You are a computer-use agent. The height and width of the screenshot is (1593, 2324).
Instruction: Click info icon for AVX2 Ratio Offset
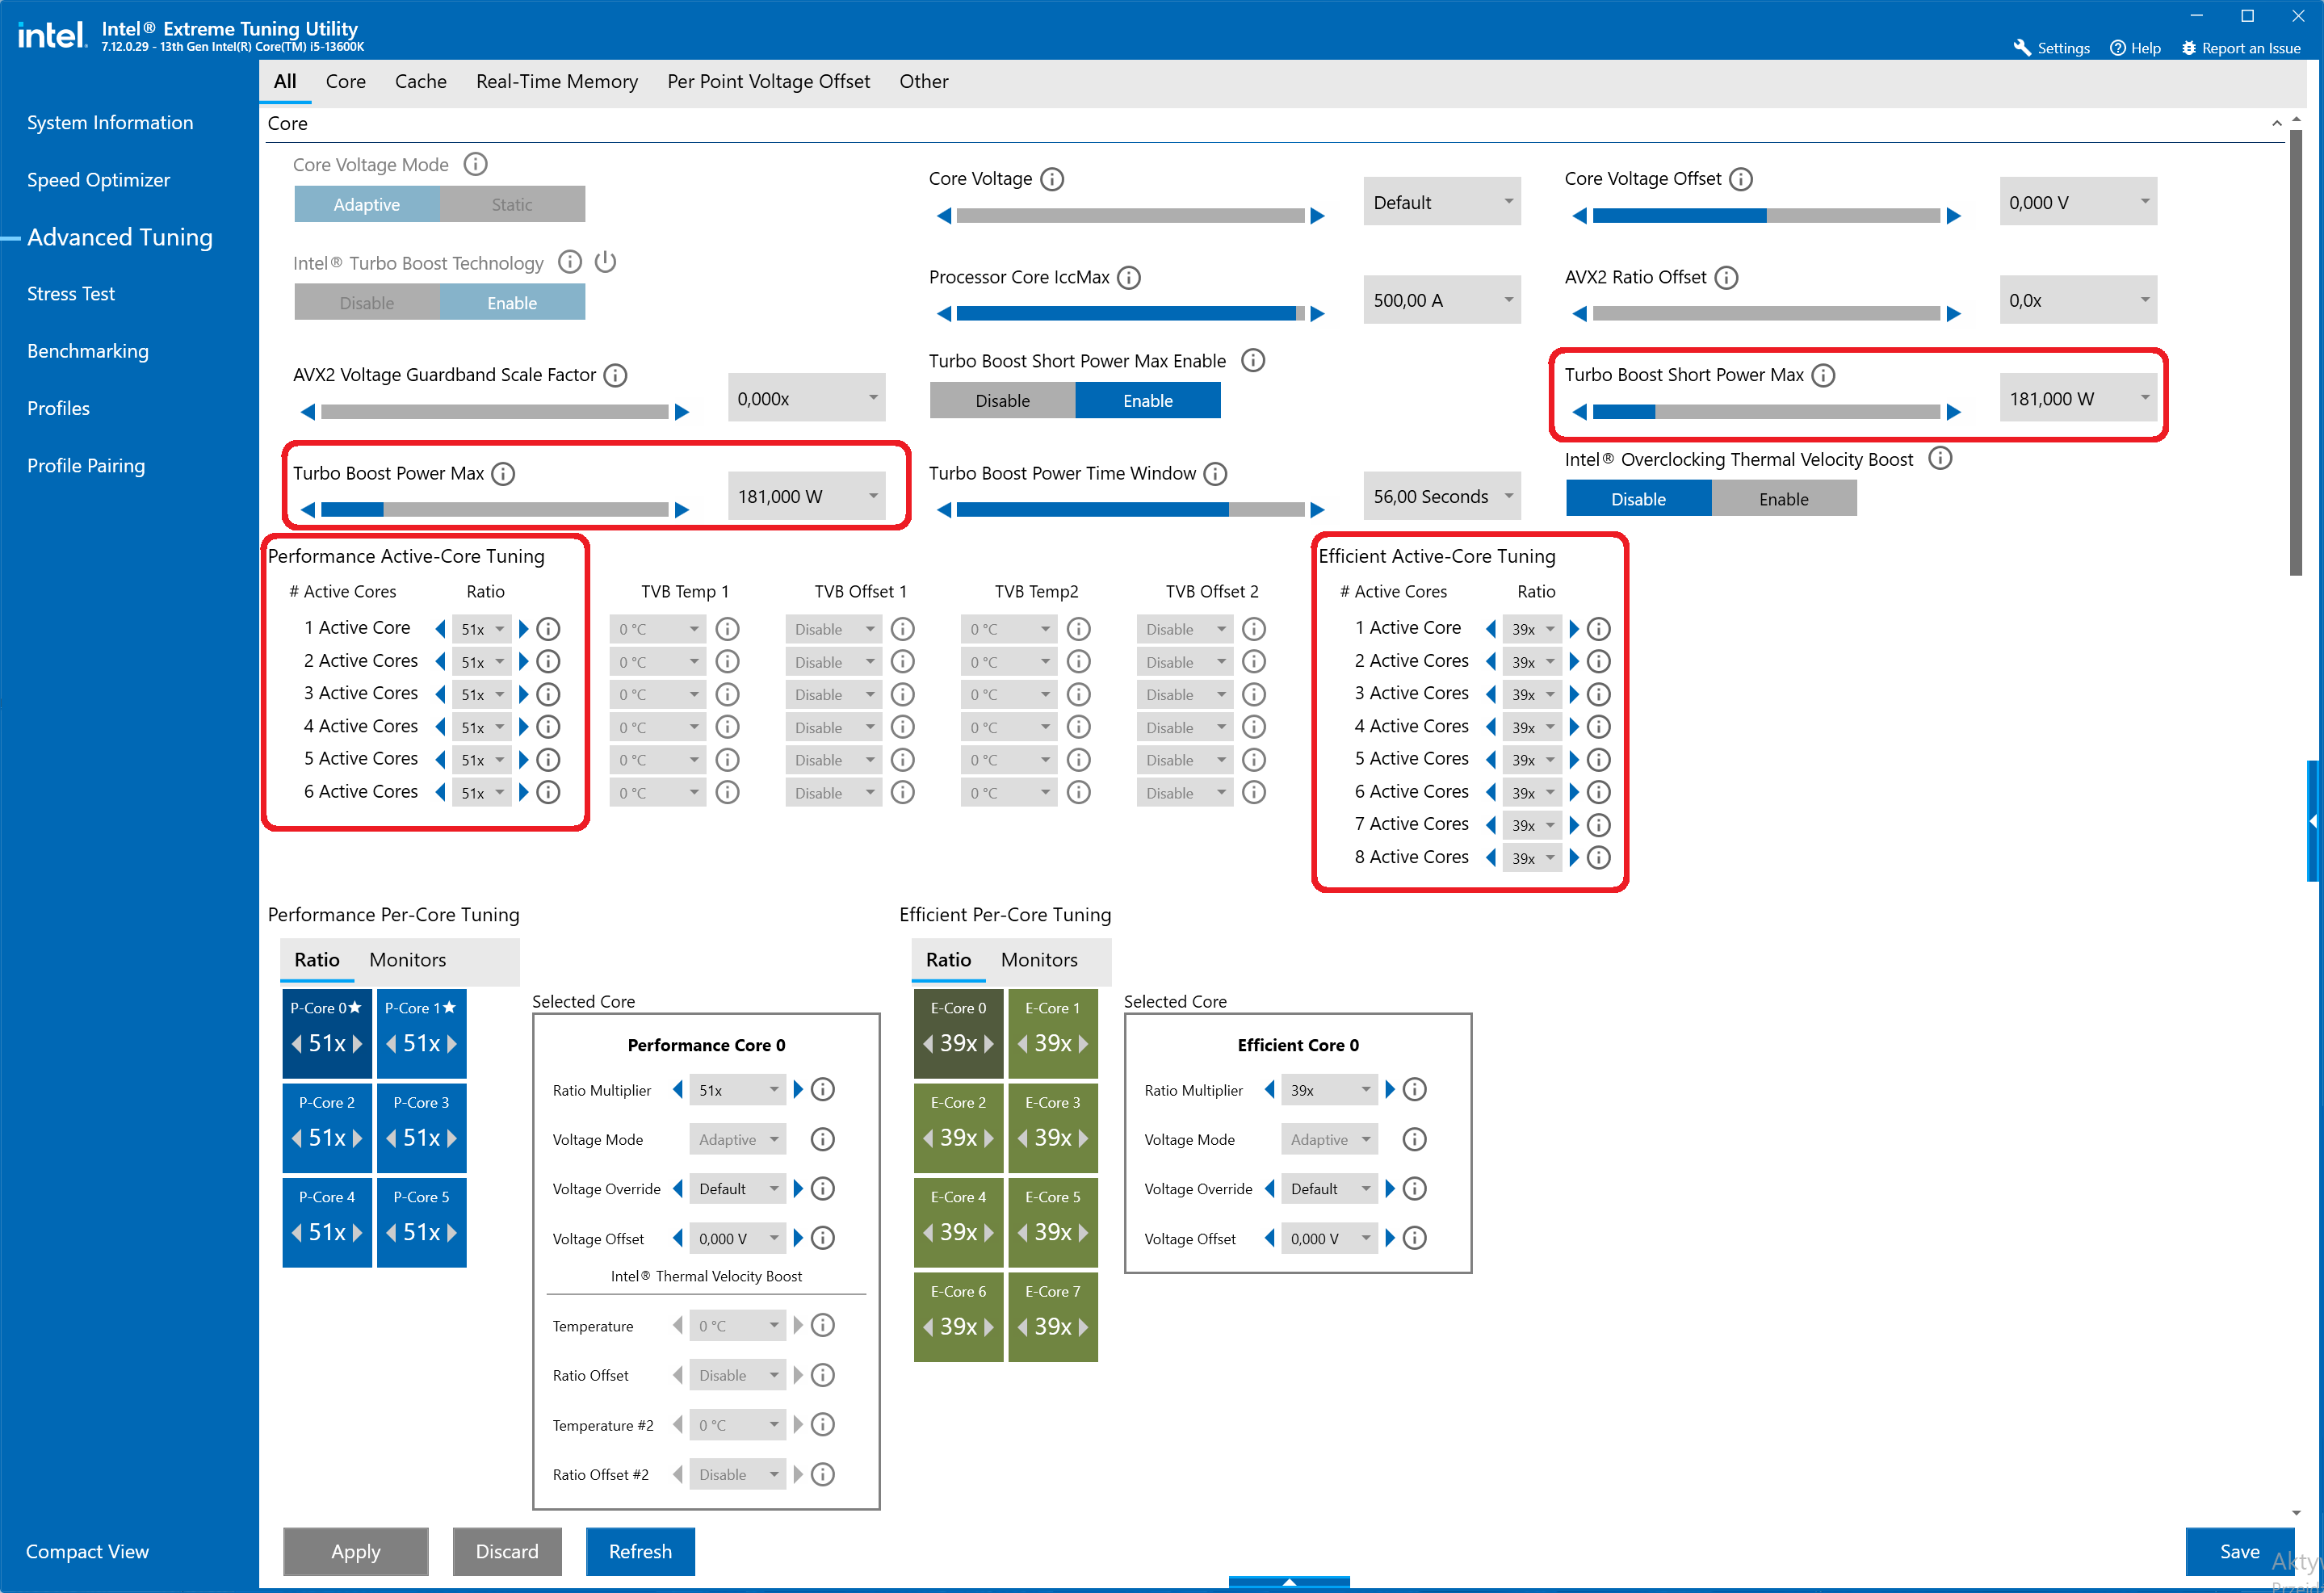pyautogui.click(x=1726, y=277)
